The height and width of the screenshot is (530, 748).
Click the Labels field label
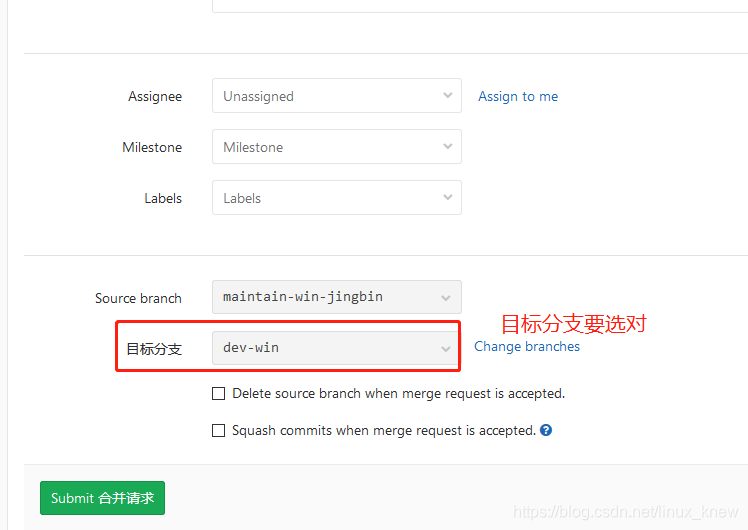(x=163, y=198)
